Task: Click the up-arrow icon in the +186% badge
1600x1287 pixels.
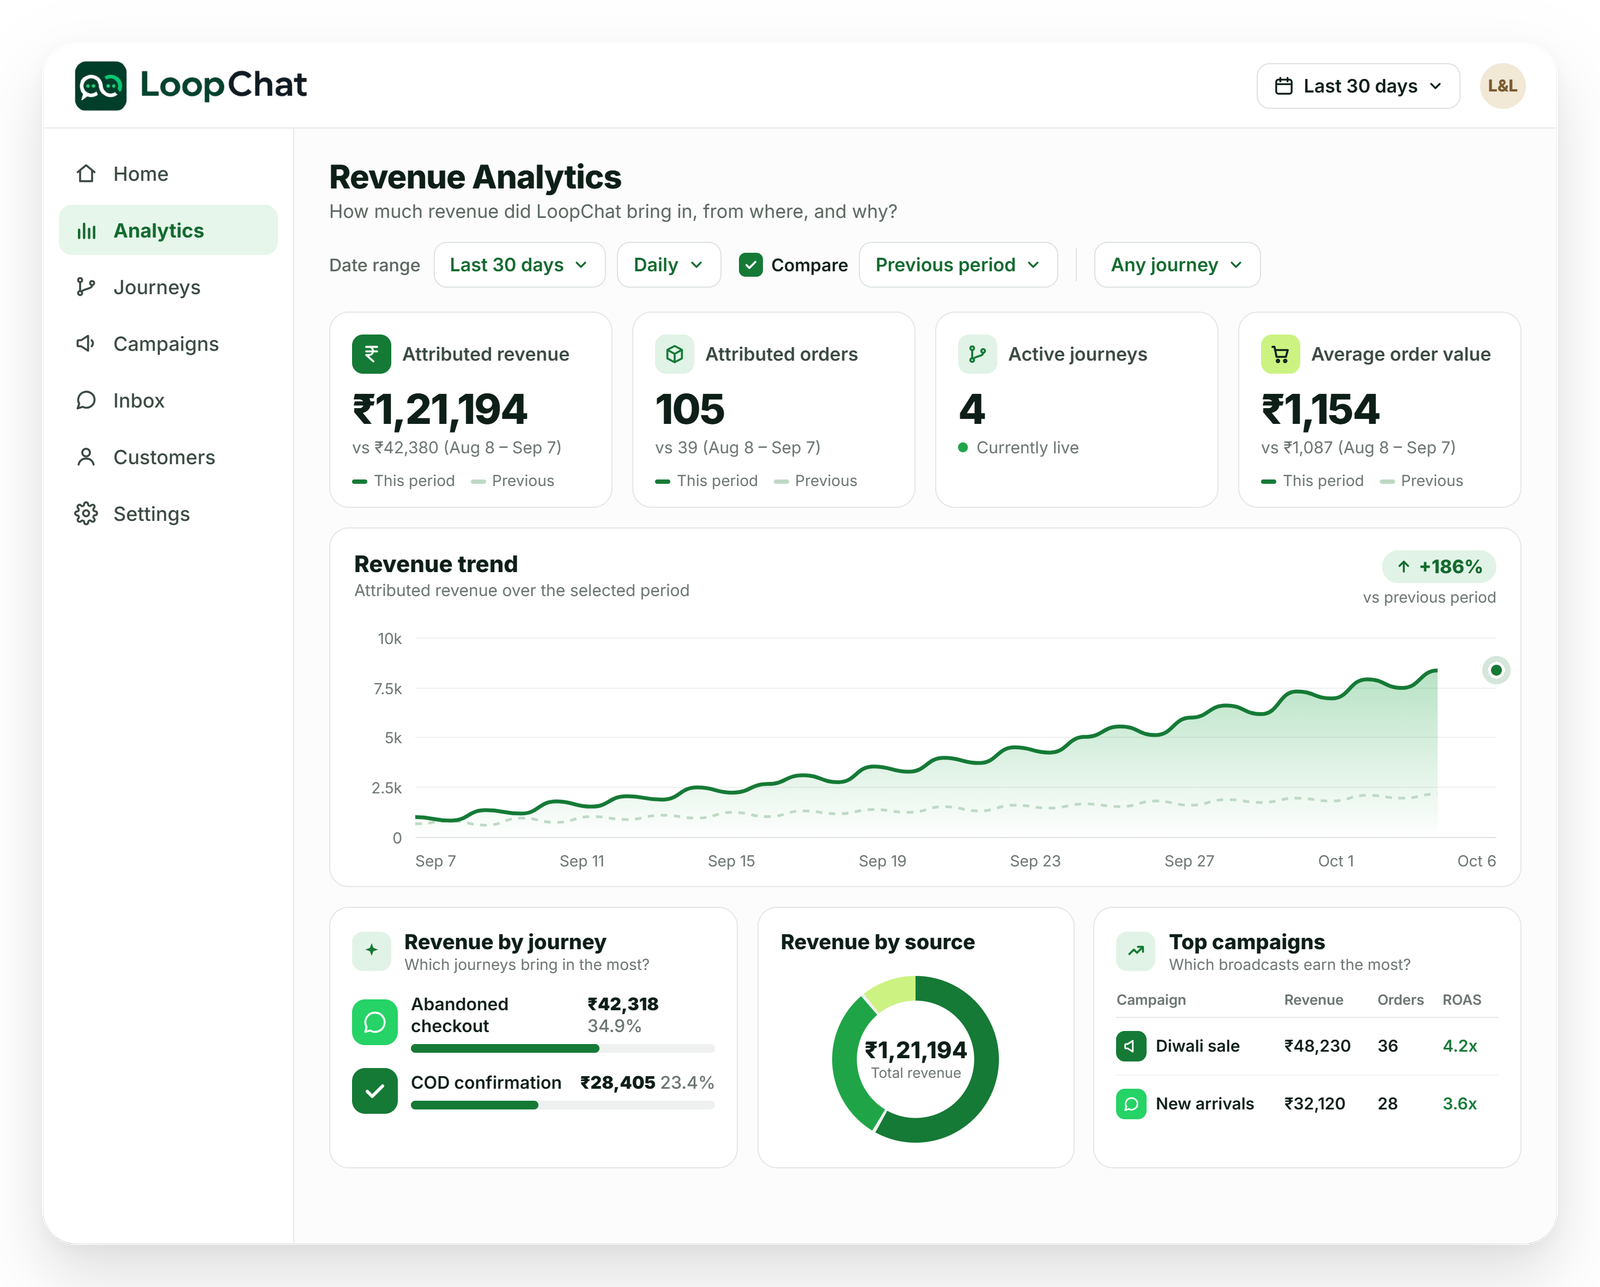Action: pyautogui.click(x=1404, y=567)
